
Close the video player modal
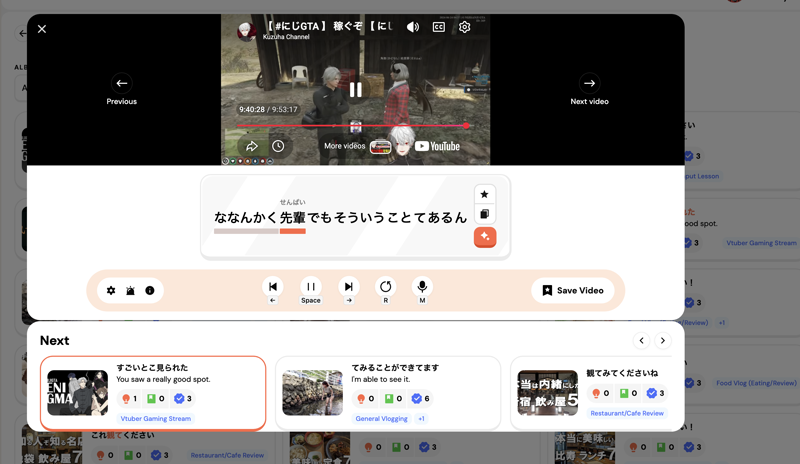click(x=42, y=29)
